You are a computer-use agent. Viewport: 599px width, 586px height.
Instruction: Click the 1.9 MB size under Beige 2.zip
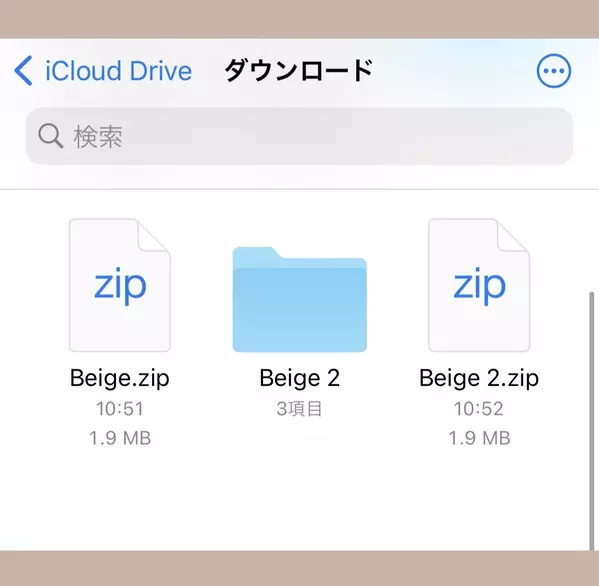(x=479, y=438)
